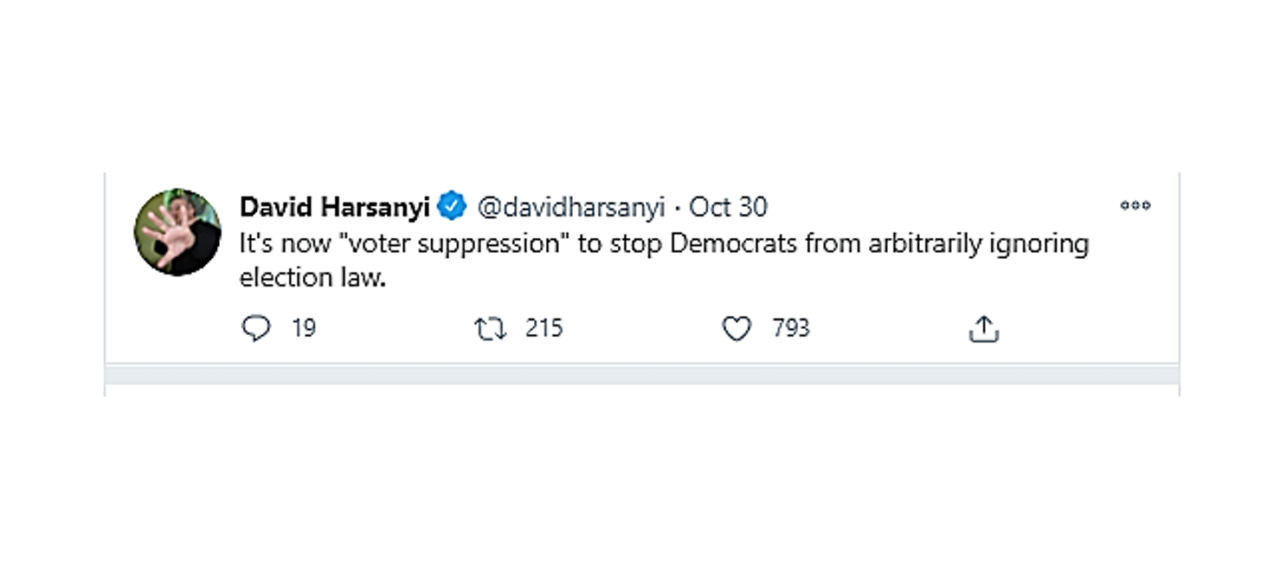Screen dimensions: 1280x587
Task: Click the Oct 30 timestamp
Action: (x=728, y=207)
